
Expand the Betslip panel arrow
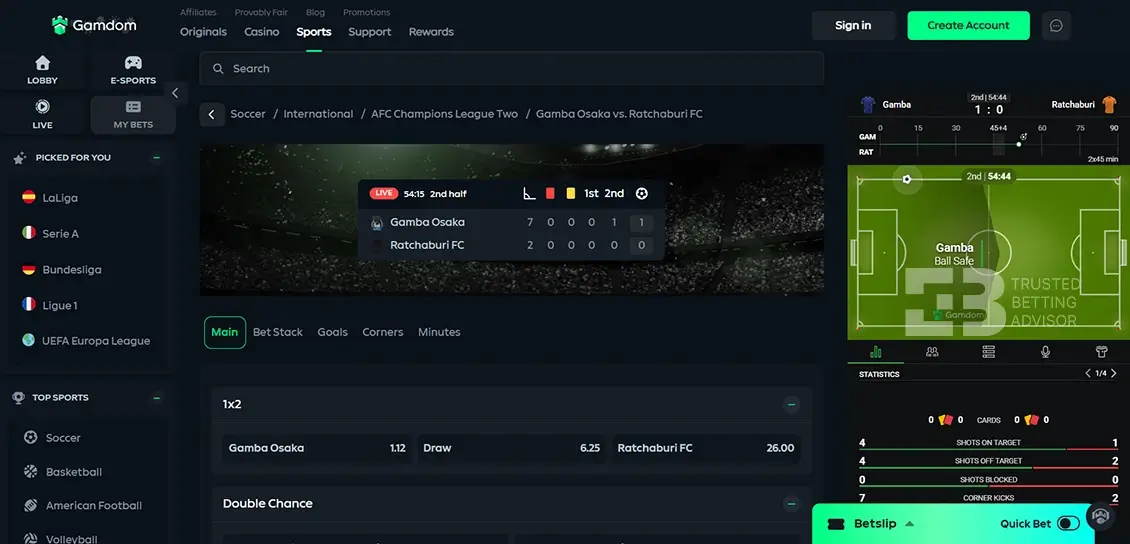[x=909, y=524]
